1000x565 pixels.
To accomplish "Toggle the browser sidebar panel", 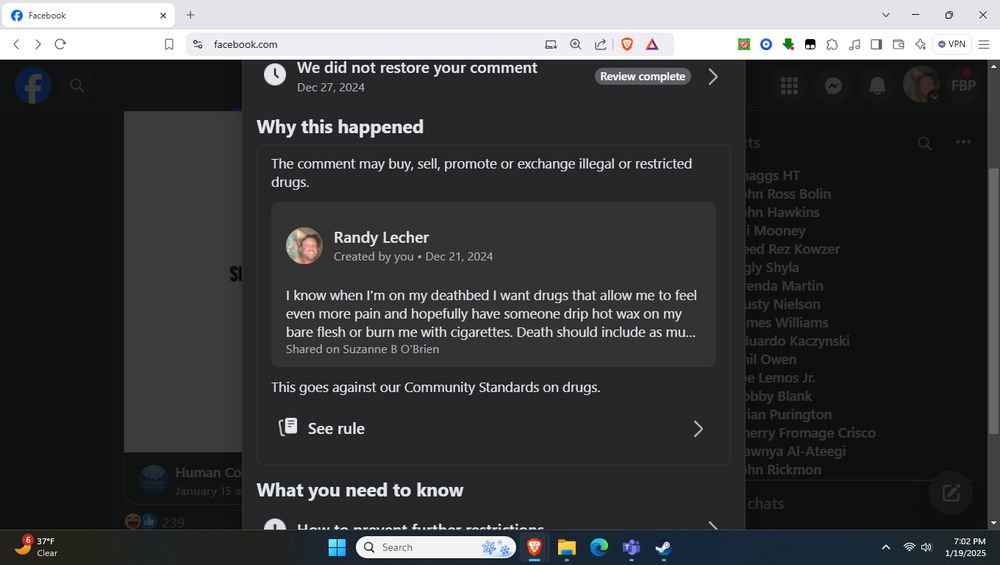I will 876,44.
